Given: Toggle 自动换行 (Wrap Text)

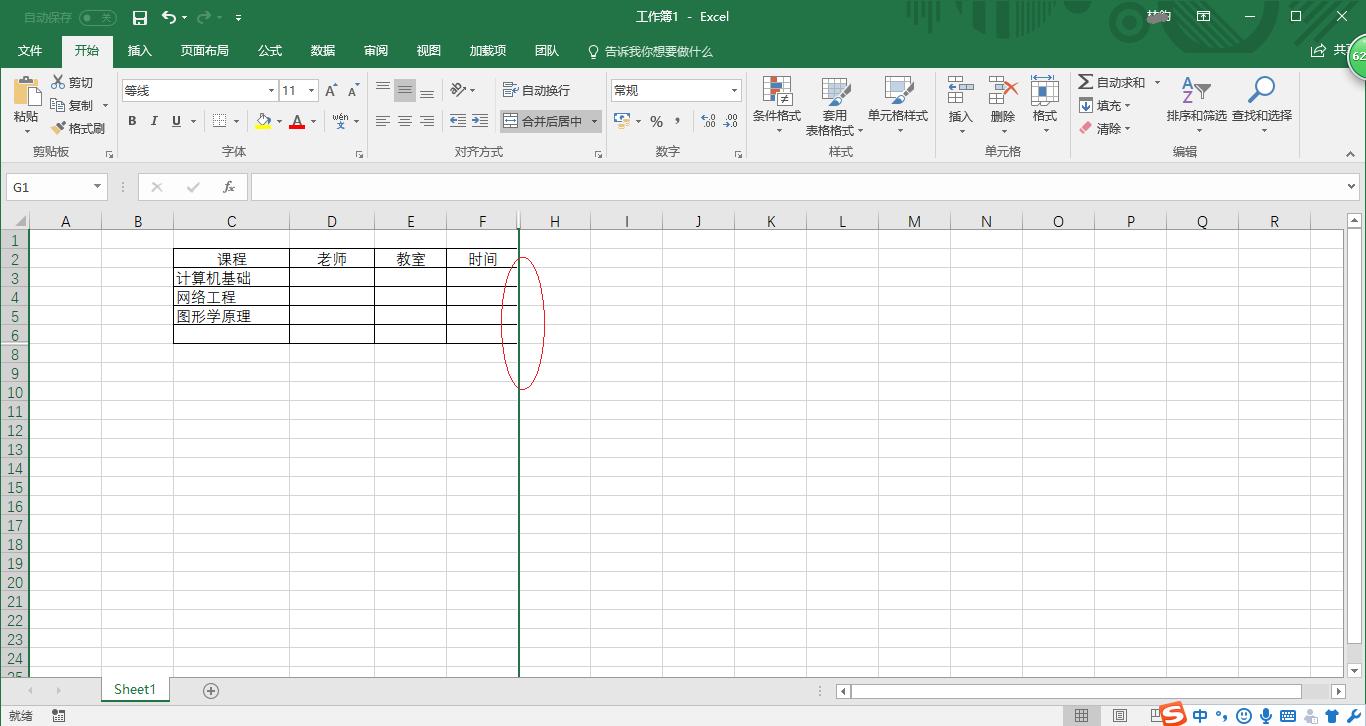Looking at the screenshot, I should click(x=535, y=89).
